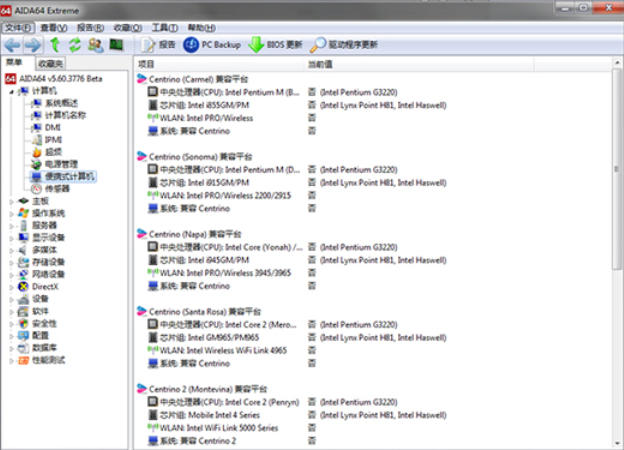
Task: Click the Back arrow toolbar icon
Action: (12, 45)
